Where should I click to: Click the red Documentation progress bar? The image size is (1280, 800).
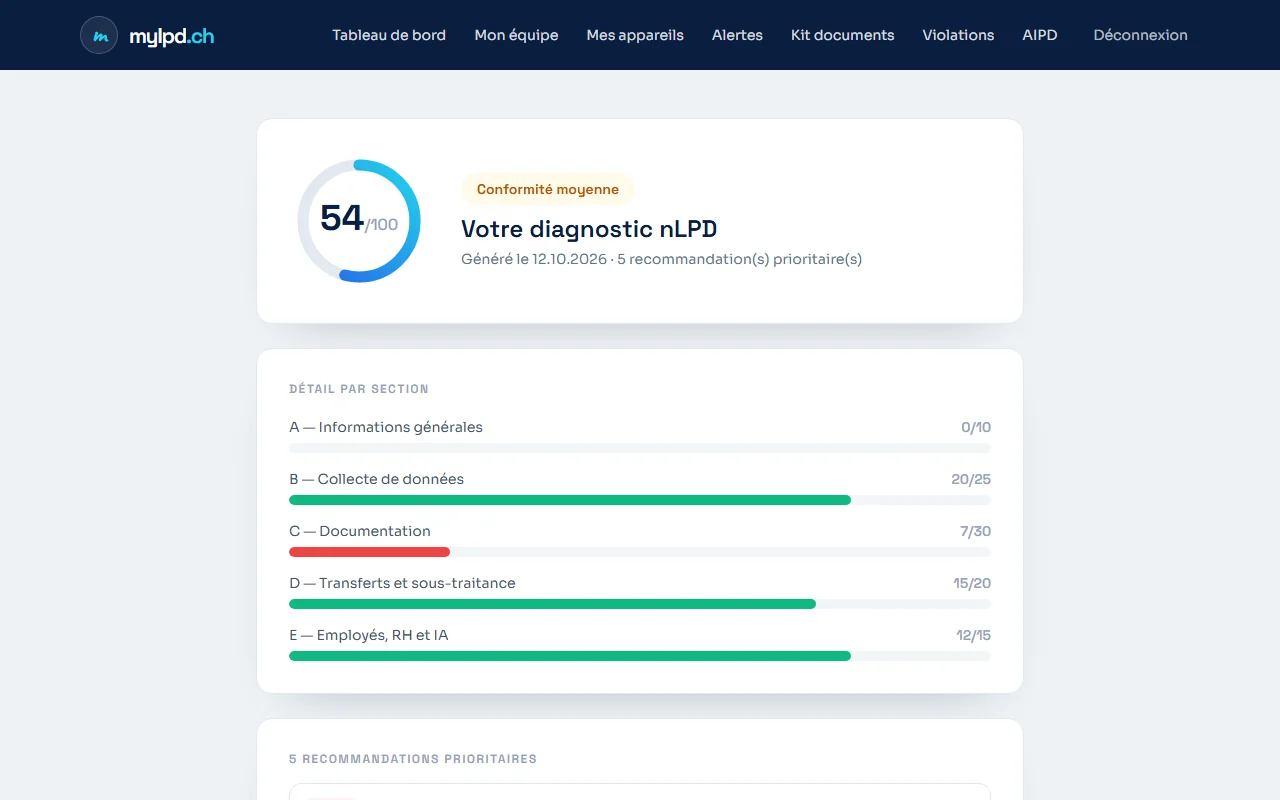pyautogui.click(x=369, y=552)
